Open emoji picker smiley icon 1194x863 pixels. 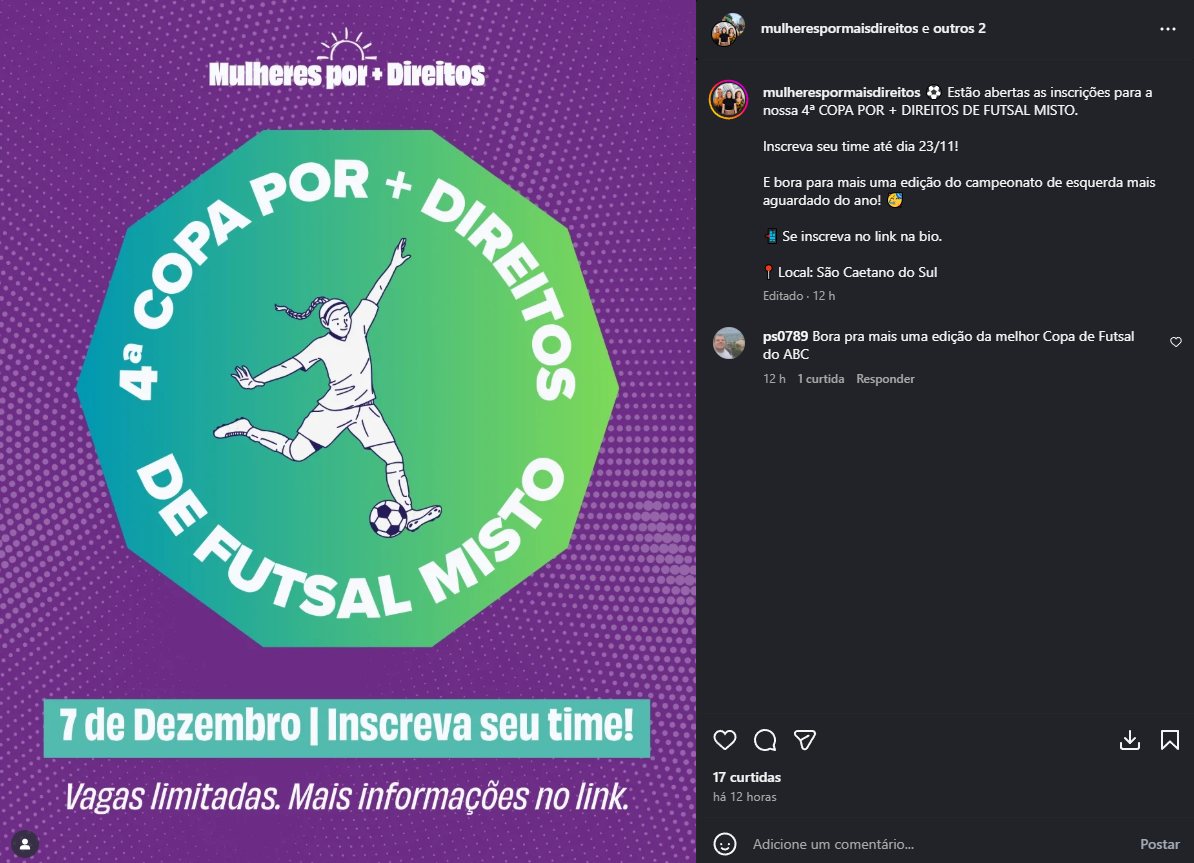pos(725,844)
